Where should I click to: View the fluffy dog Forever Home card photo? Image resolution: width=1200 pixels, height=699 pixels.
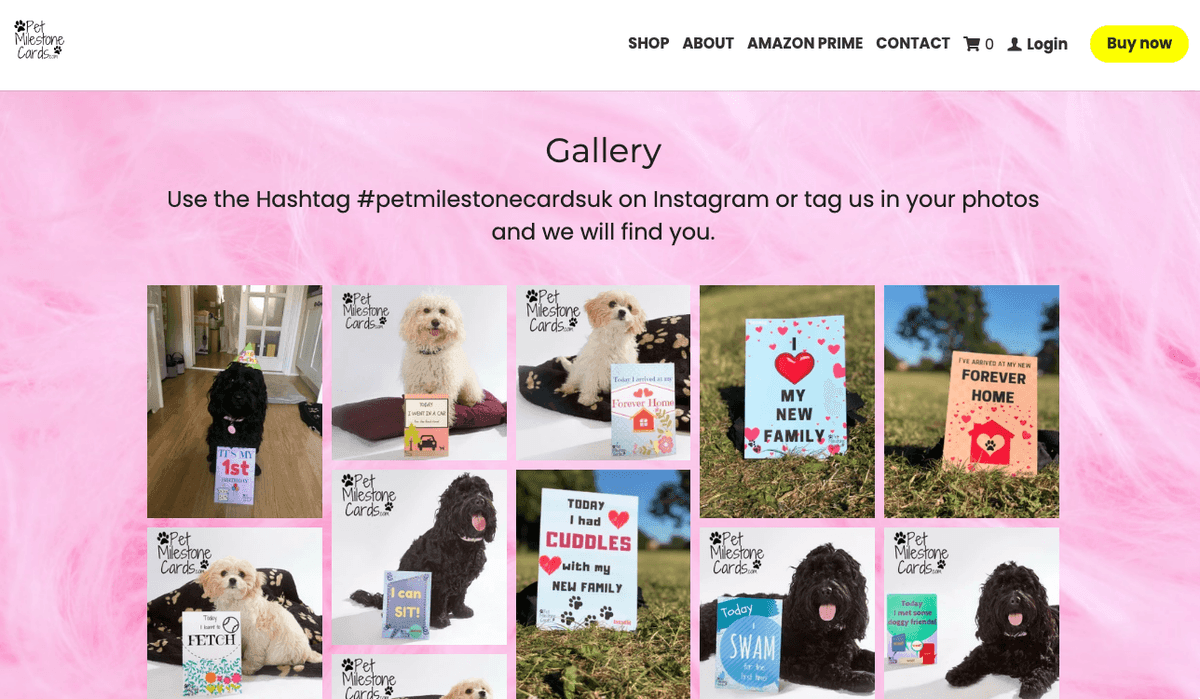pyautogui.click(x=603, y=372)
